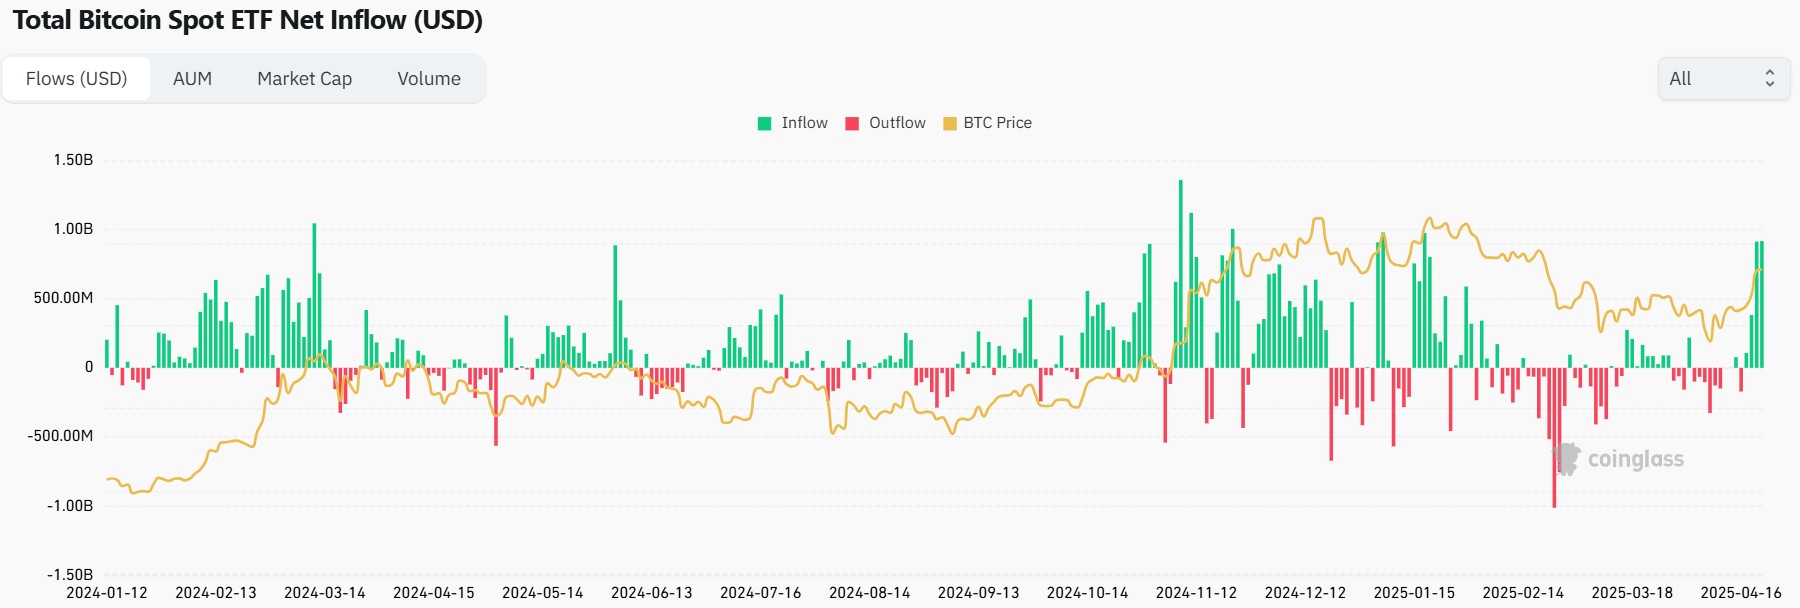Click the March 2024 green bar above 1.00B

(314, 295)
